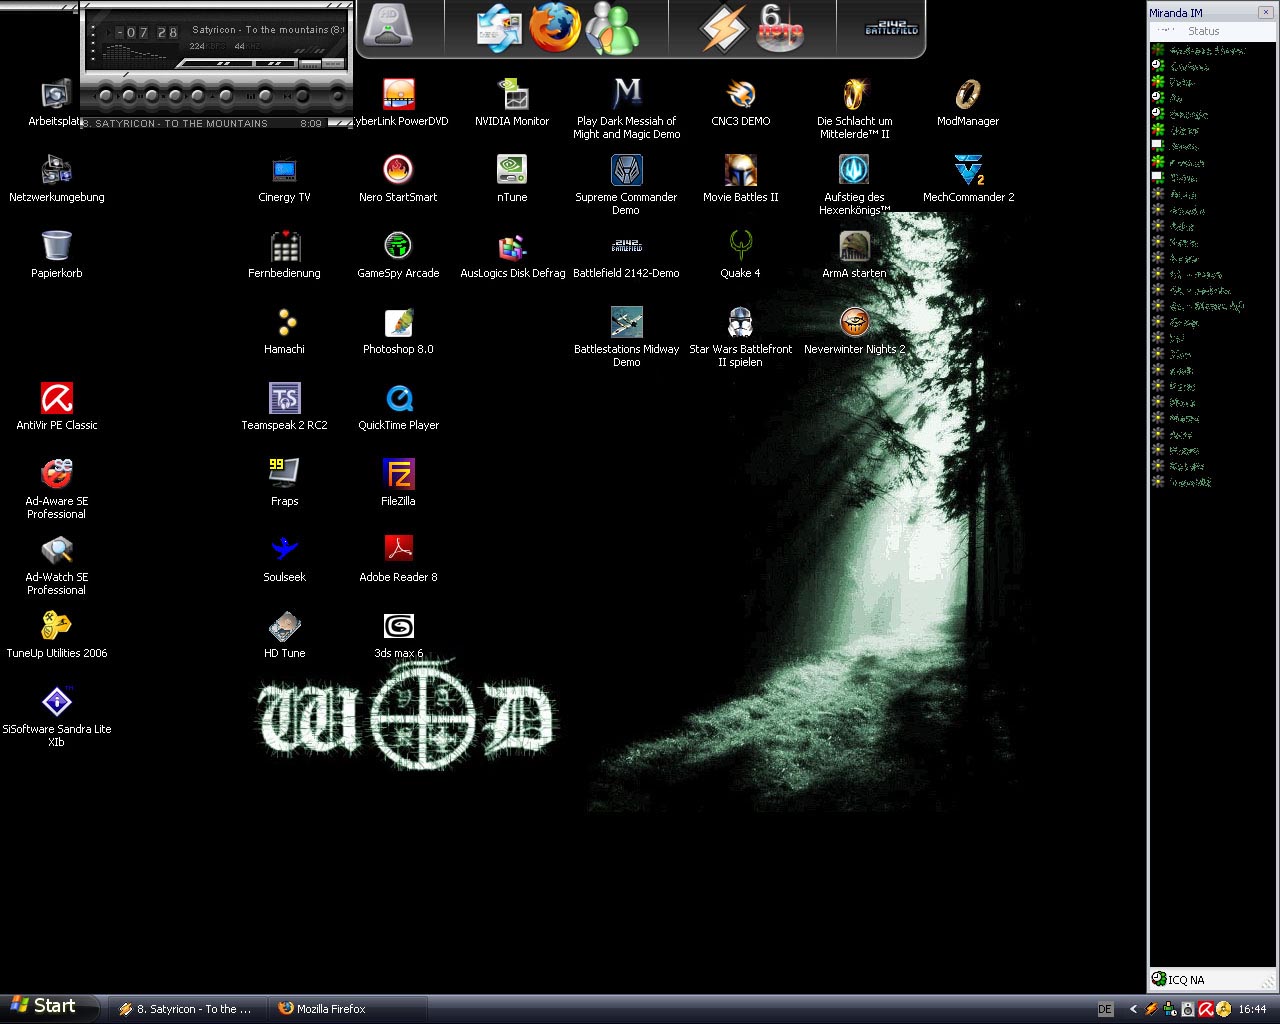Open the Fernbedienung desktop icon
The image size is (1280, 1024).
[x=284, y=254]
